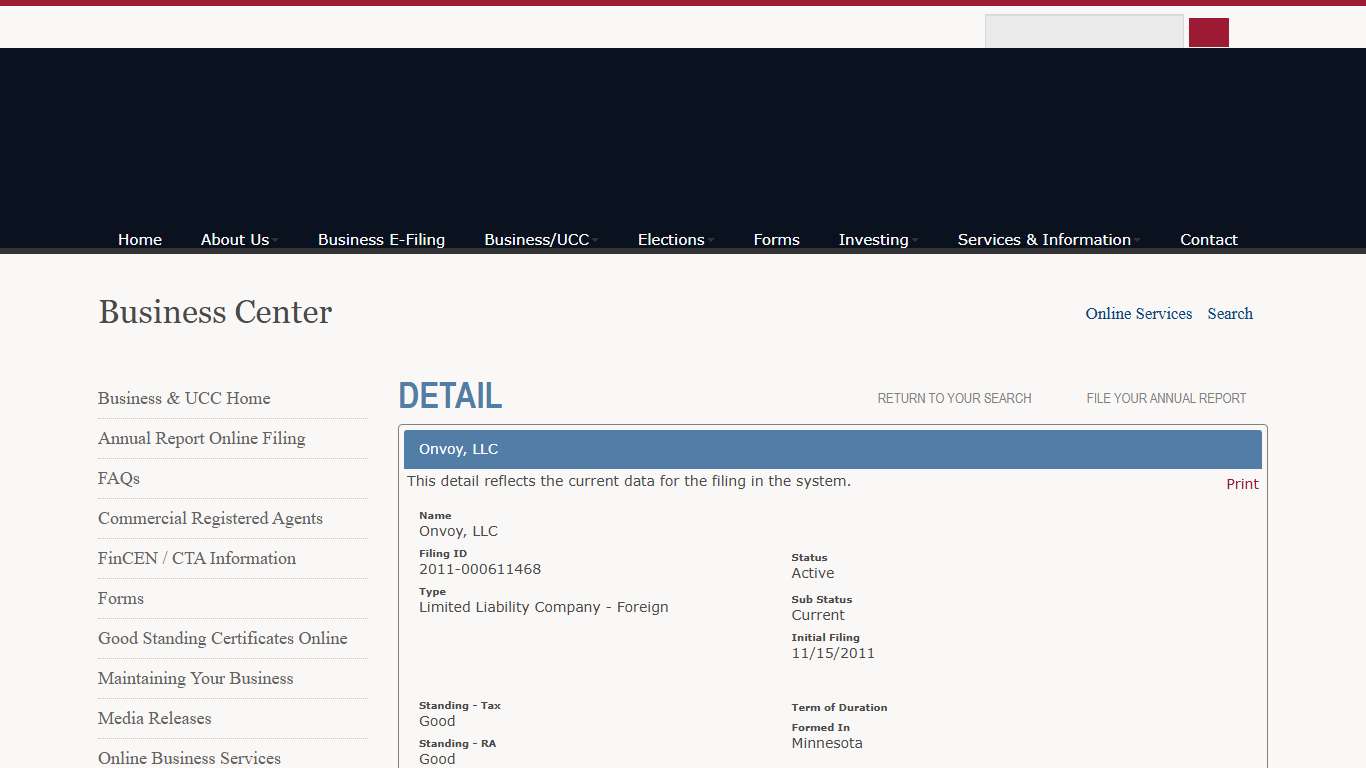Image resolution: width=1366 pixels, height=768 pixels.
Task: Click the search input field at top
Action: point(1083,32)
